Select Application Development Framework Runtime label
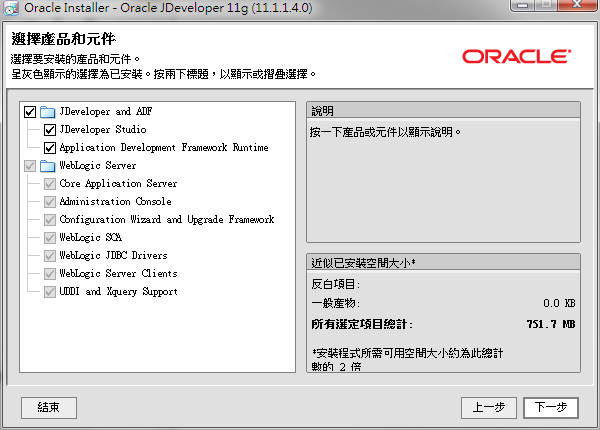 [164, 148]
